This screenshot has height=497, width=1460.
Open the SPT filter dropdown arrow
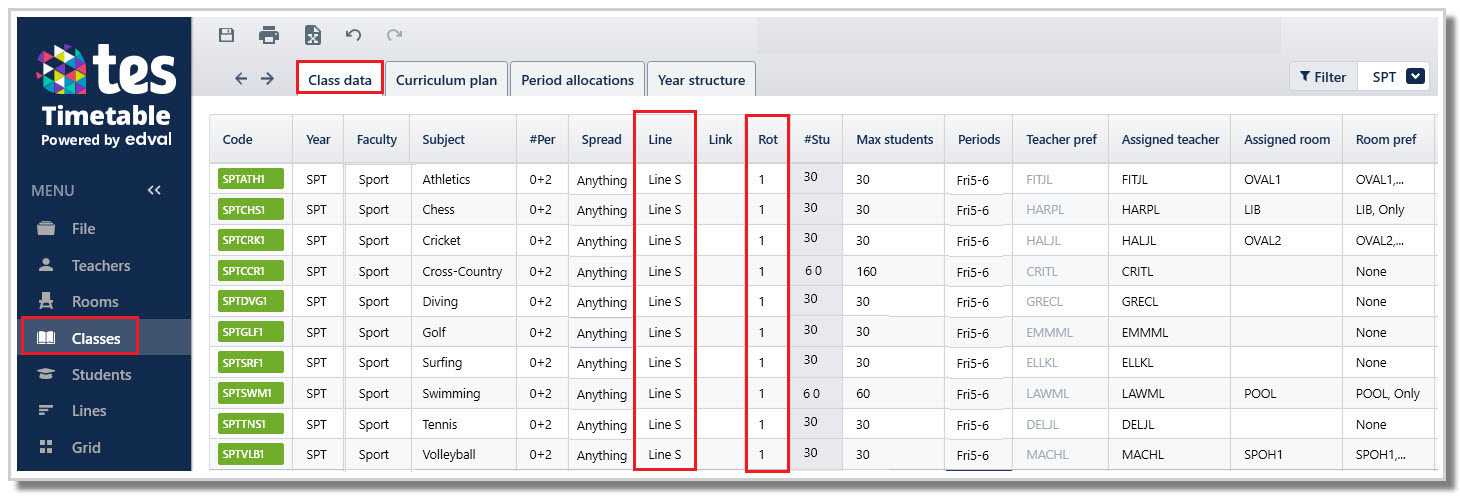tap(1415, 76)
